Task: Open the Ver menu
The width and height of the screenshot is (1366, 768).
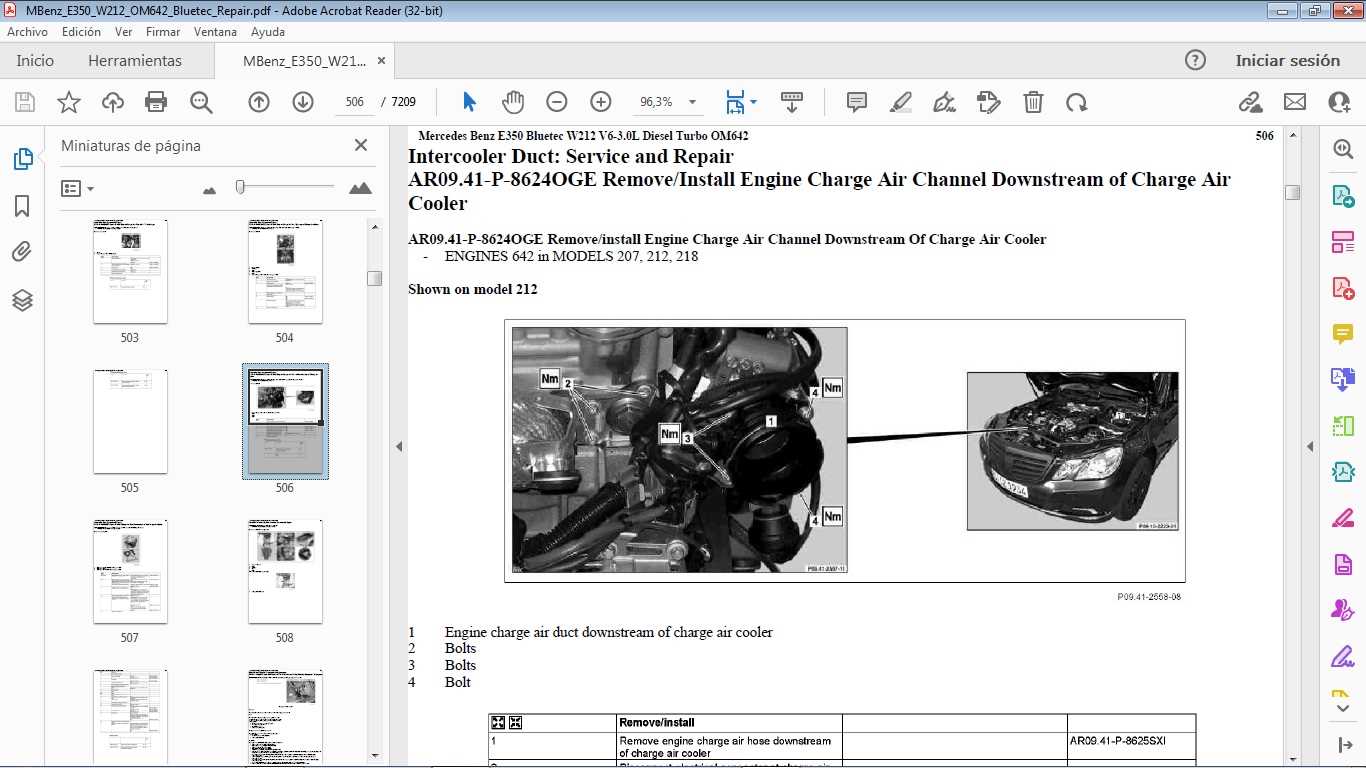Action: point(124,32)
